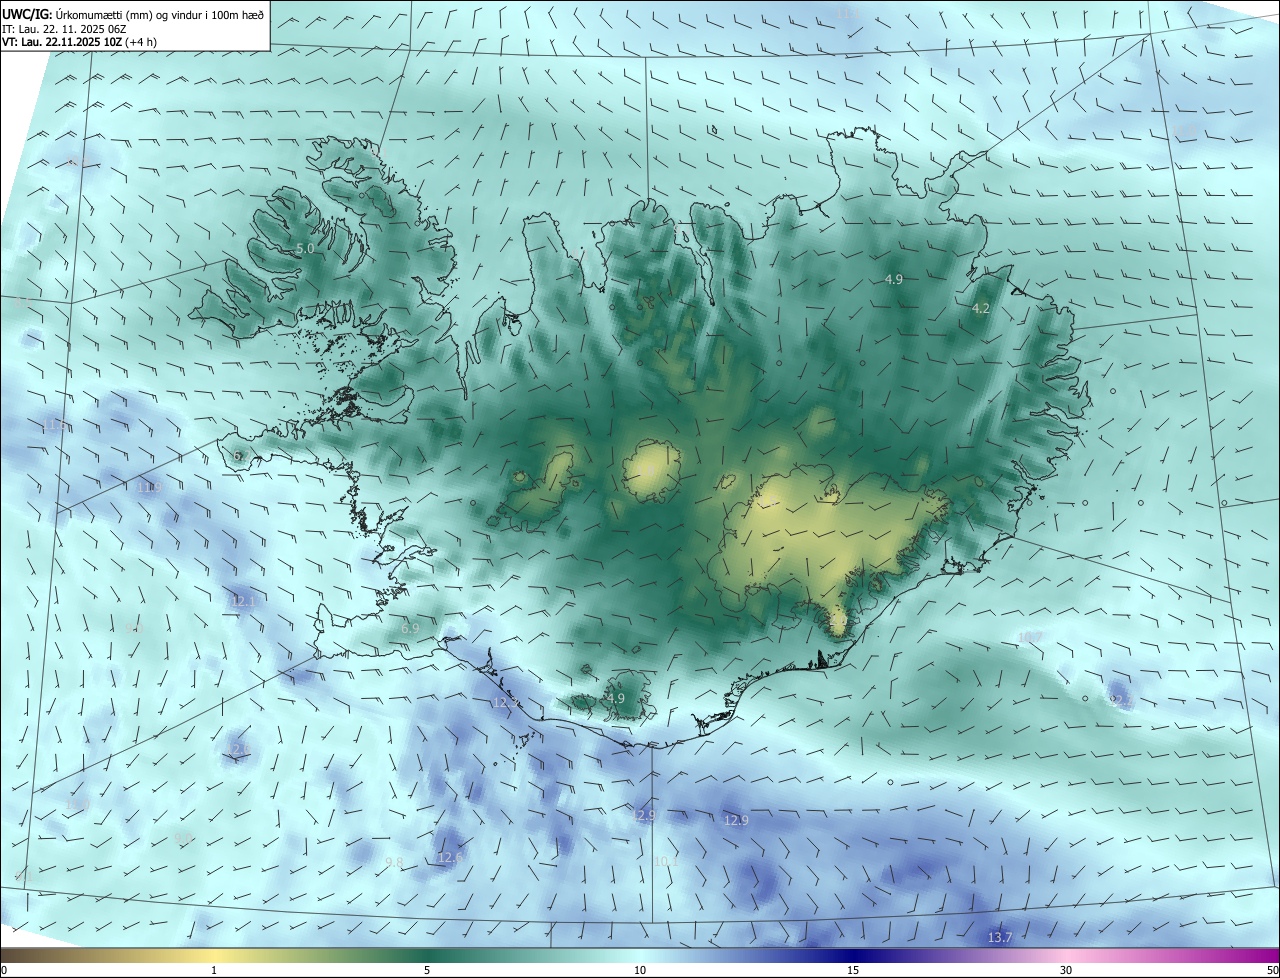Click the 9.8 value next to 12.6
The width and height of the screenshot is (1280, 978).
394,862
